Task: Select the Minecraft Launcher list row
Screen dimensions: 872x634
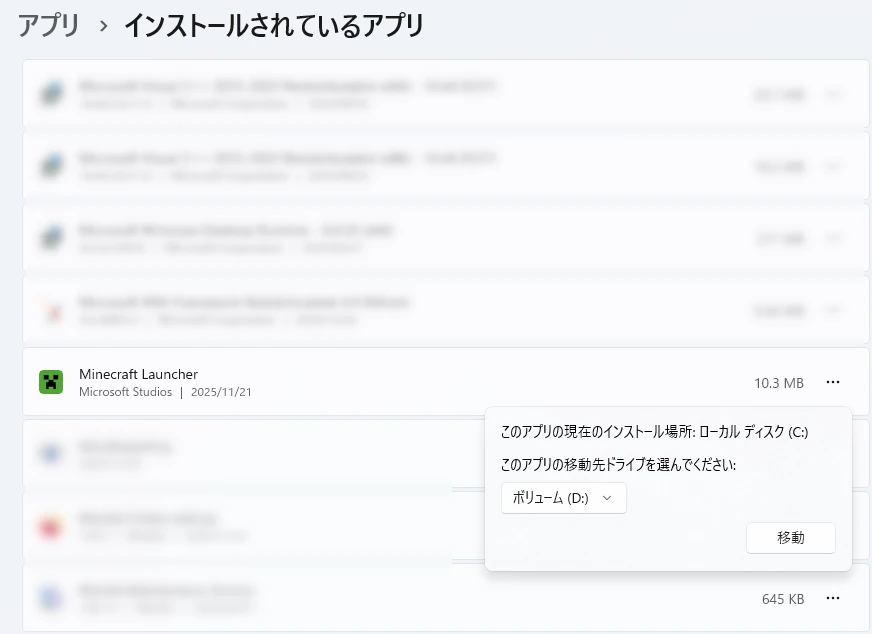Action: pyautogui.click(x=300, y=381)
